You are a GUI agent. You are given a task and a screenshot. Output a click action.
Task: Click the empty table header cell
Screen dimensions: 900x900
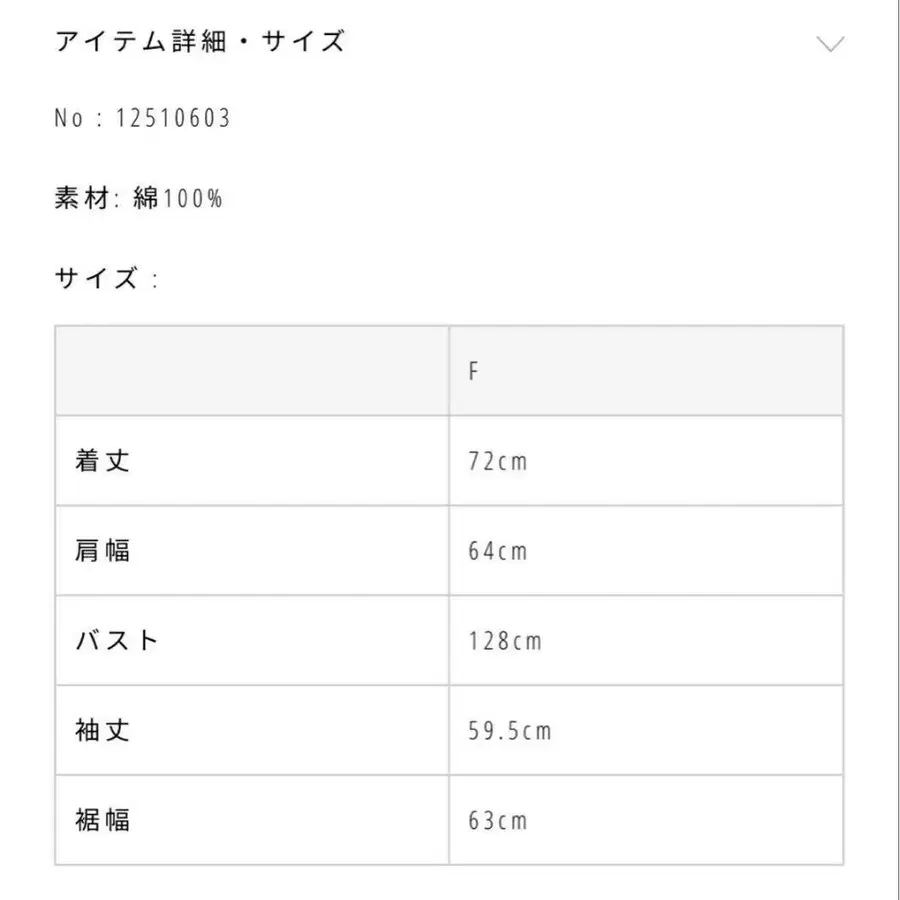click(x=250, y=369)
